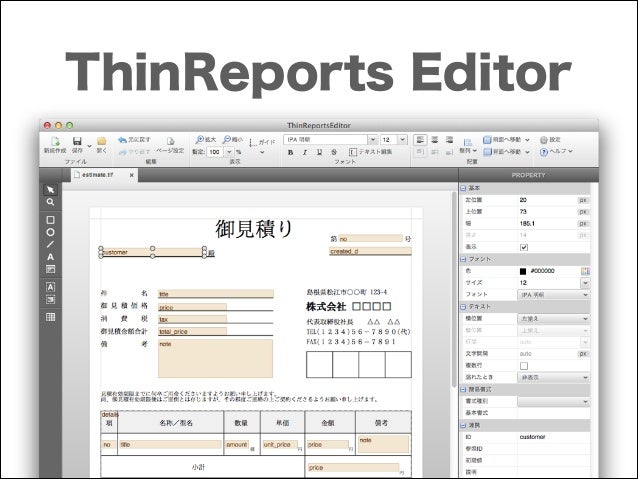Click the vertical scrollbar of the canvas
Image resolution: width=638 pixels, height=479 pixels.
454,289
